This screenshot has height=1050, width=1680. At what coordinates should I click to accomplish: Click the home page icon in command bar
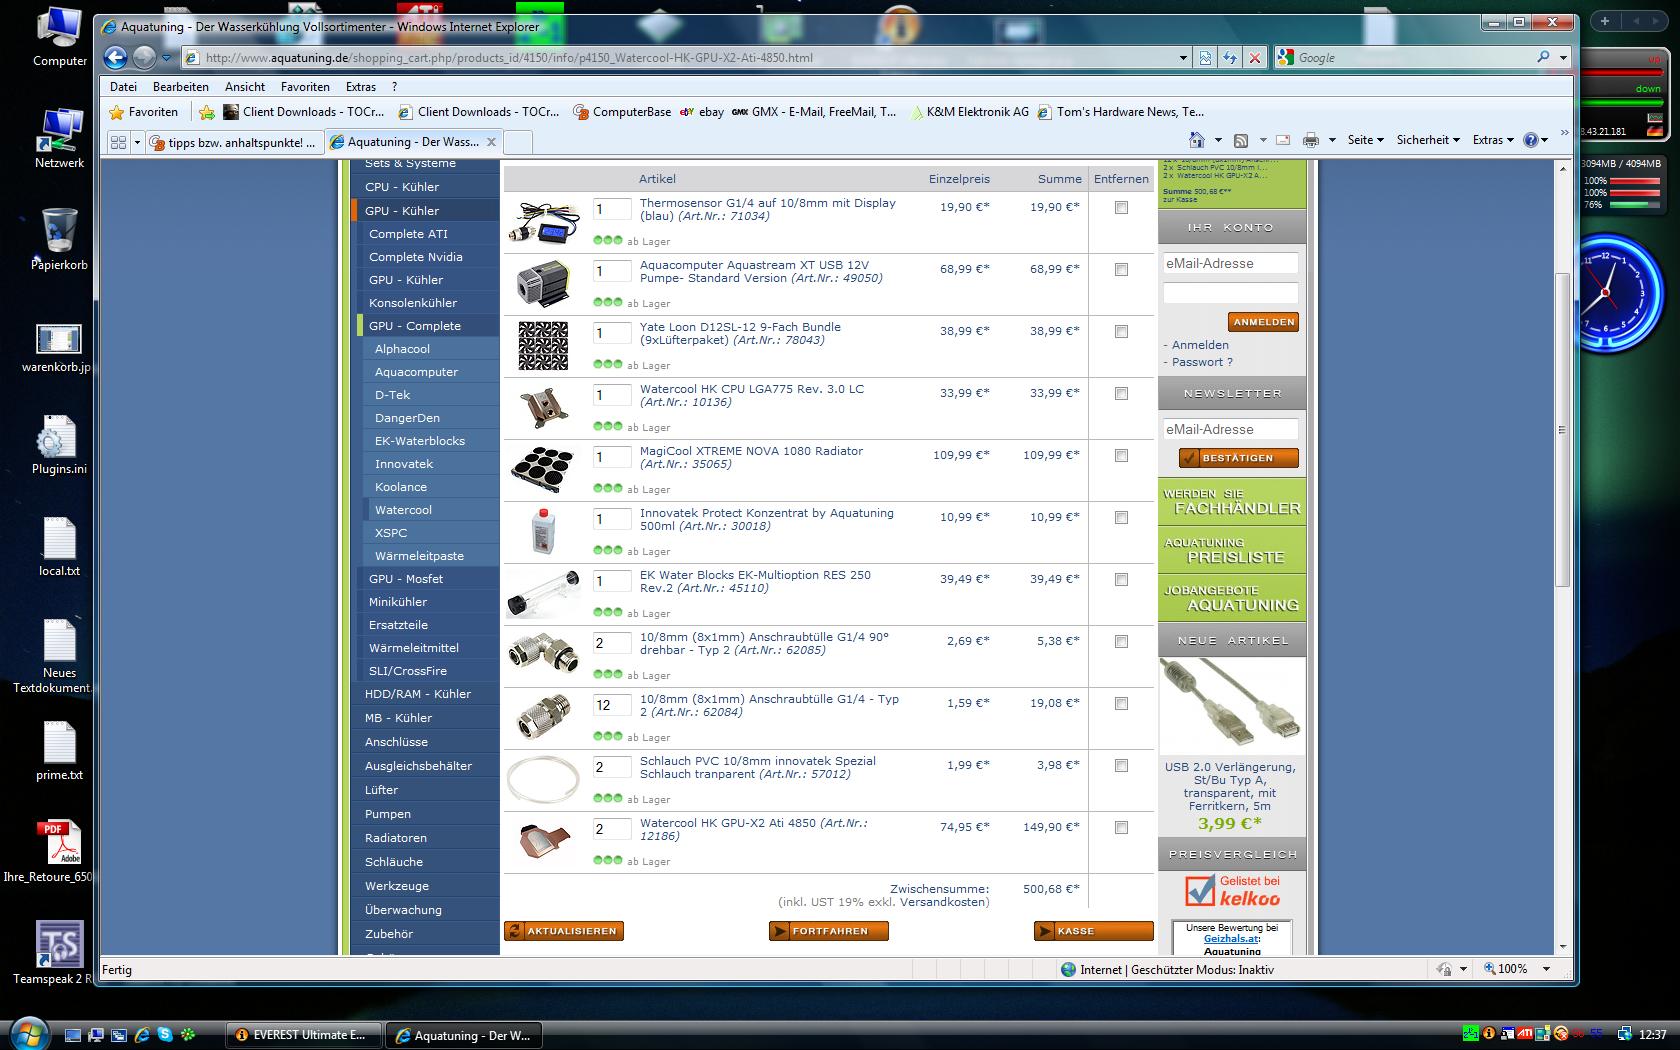[1196, 140]
